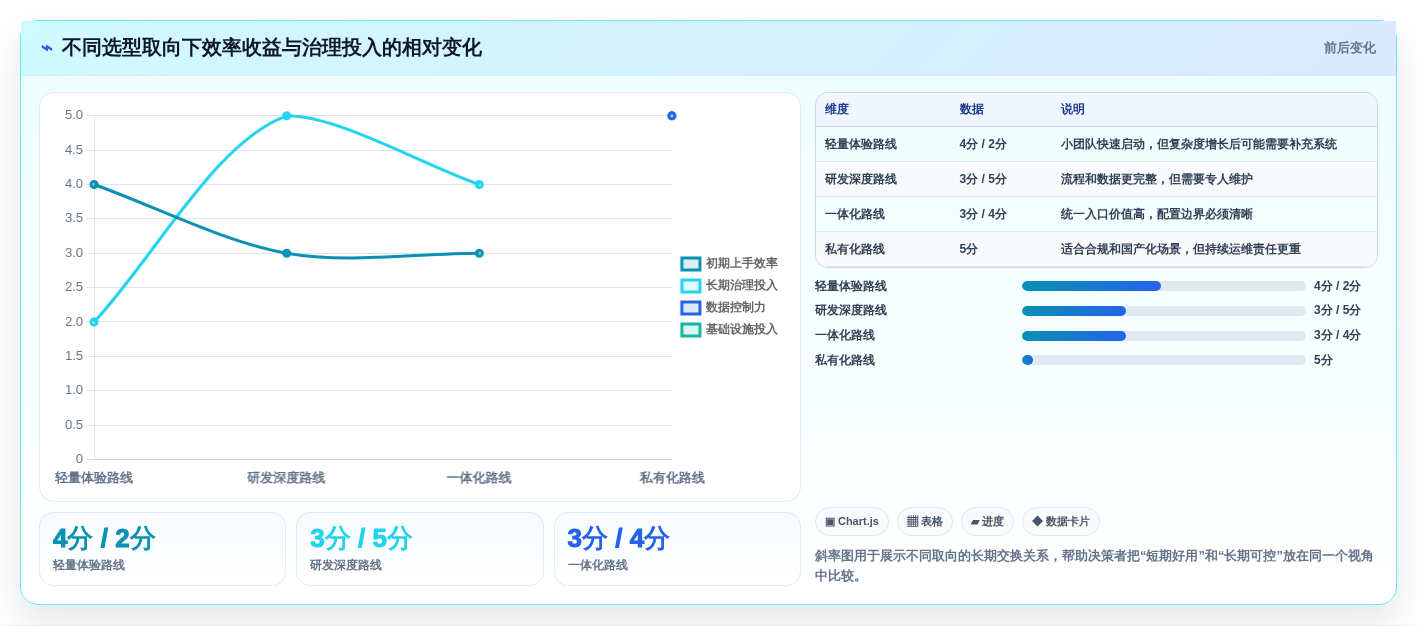Click the 基础设施投入 legend color box
The width and height of the screenshot is (1417, 626).
pos(691,330)
